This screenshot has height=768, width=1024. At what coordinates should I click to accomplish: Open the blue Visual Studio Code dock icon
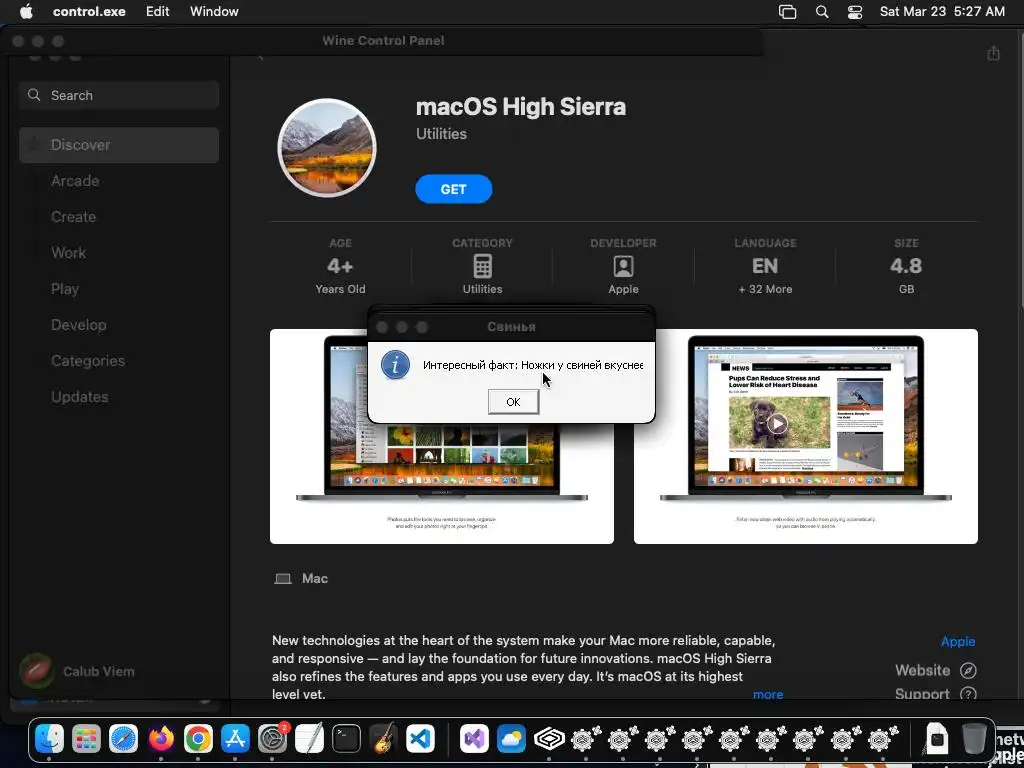tap(421, 739)
